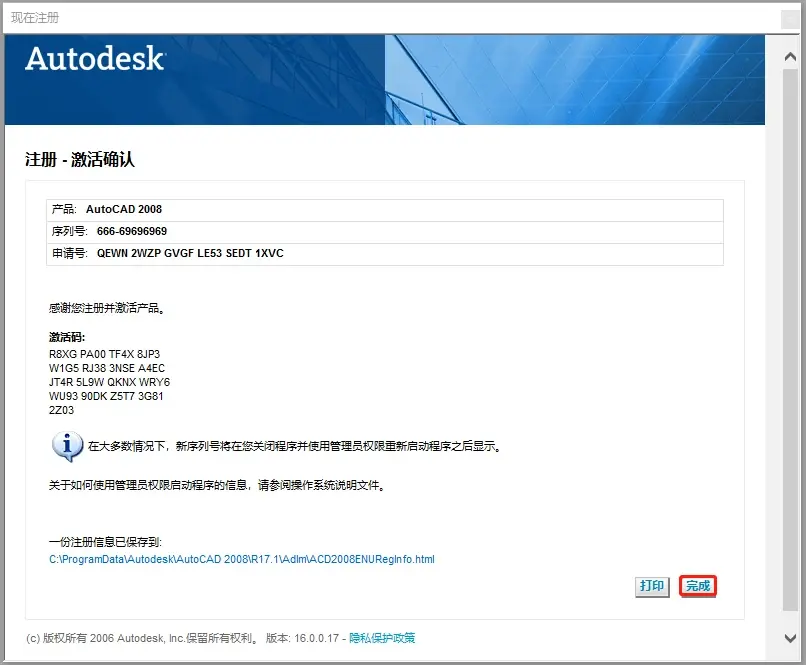The image size is (806, 665).
Task: Click the 打印 (Print) button
Action: (652, 586)
